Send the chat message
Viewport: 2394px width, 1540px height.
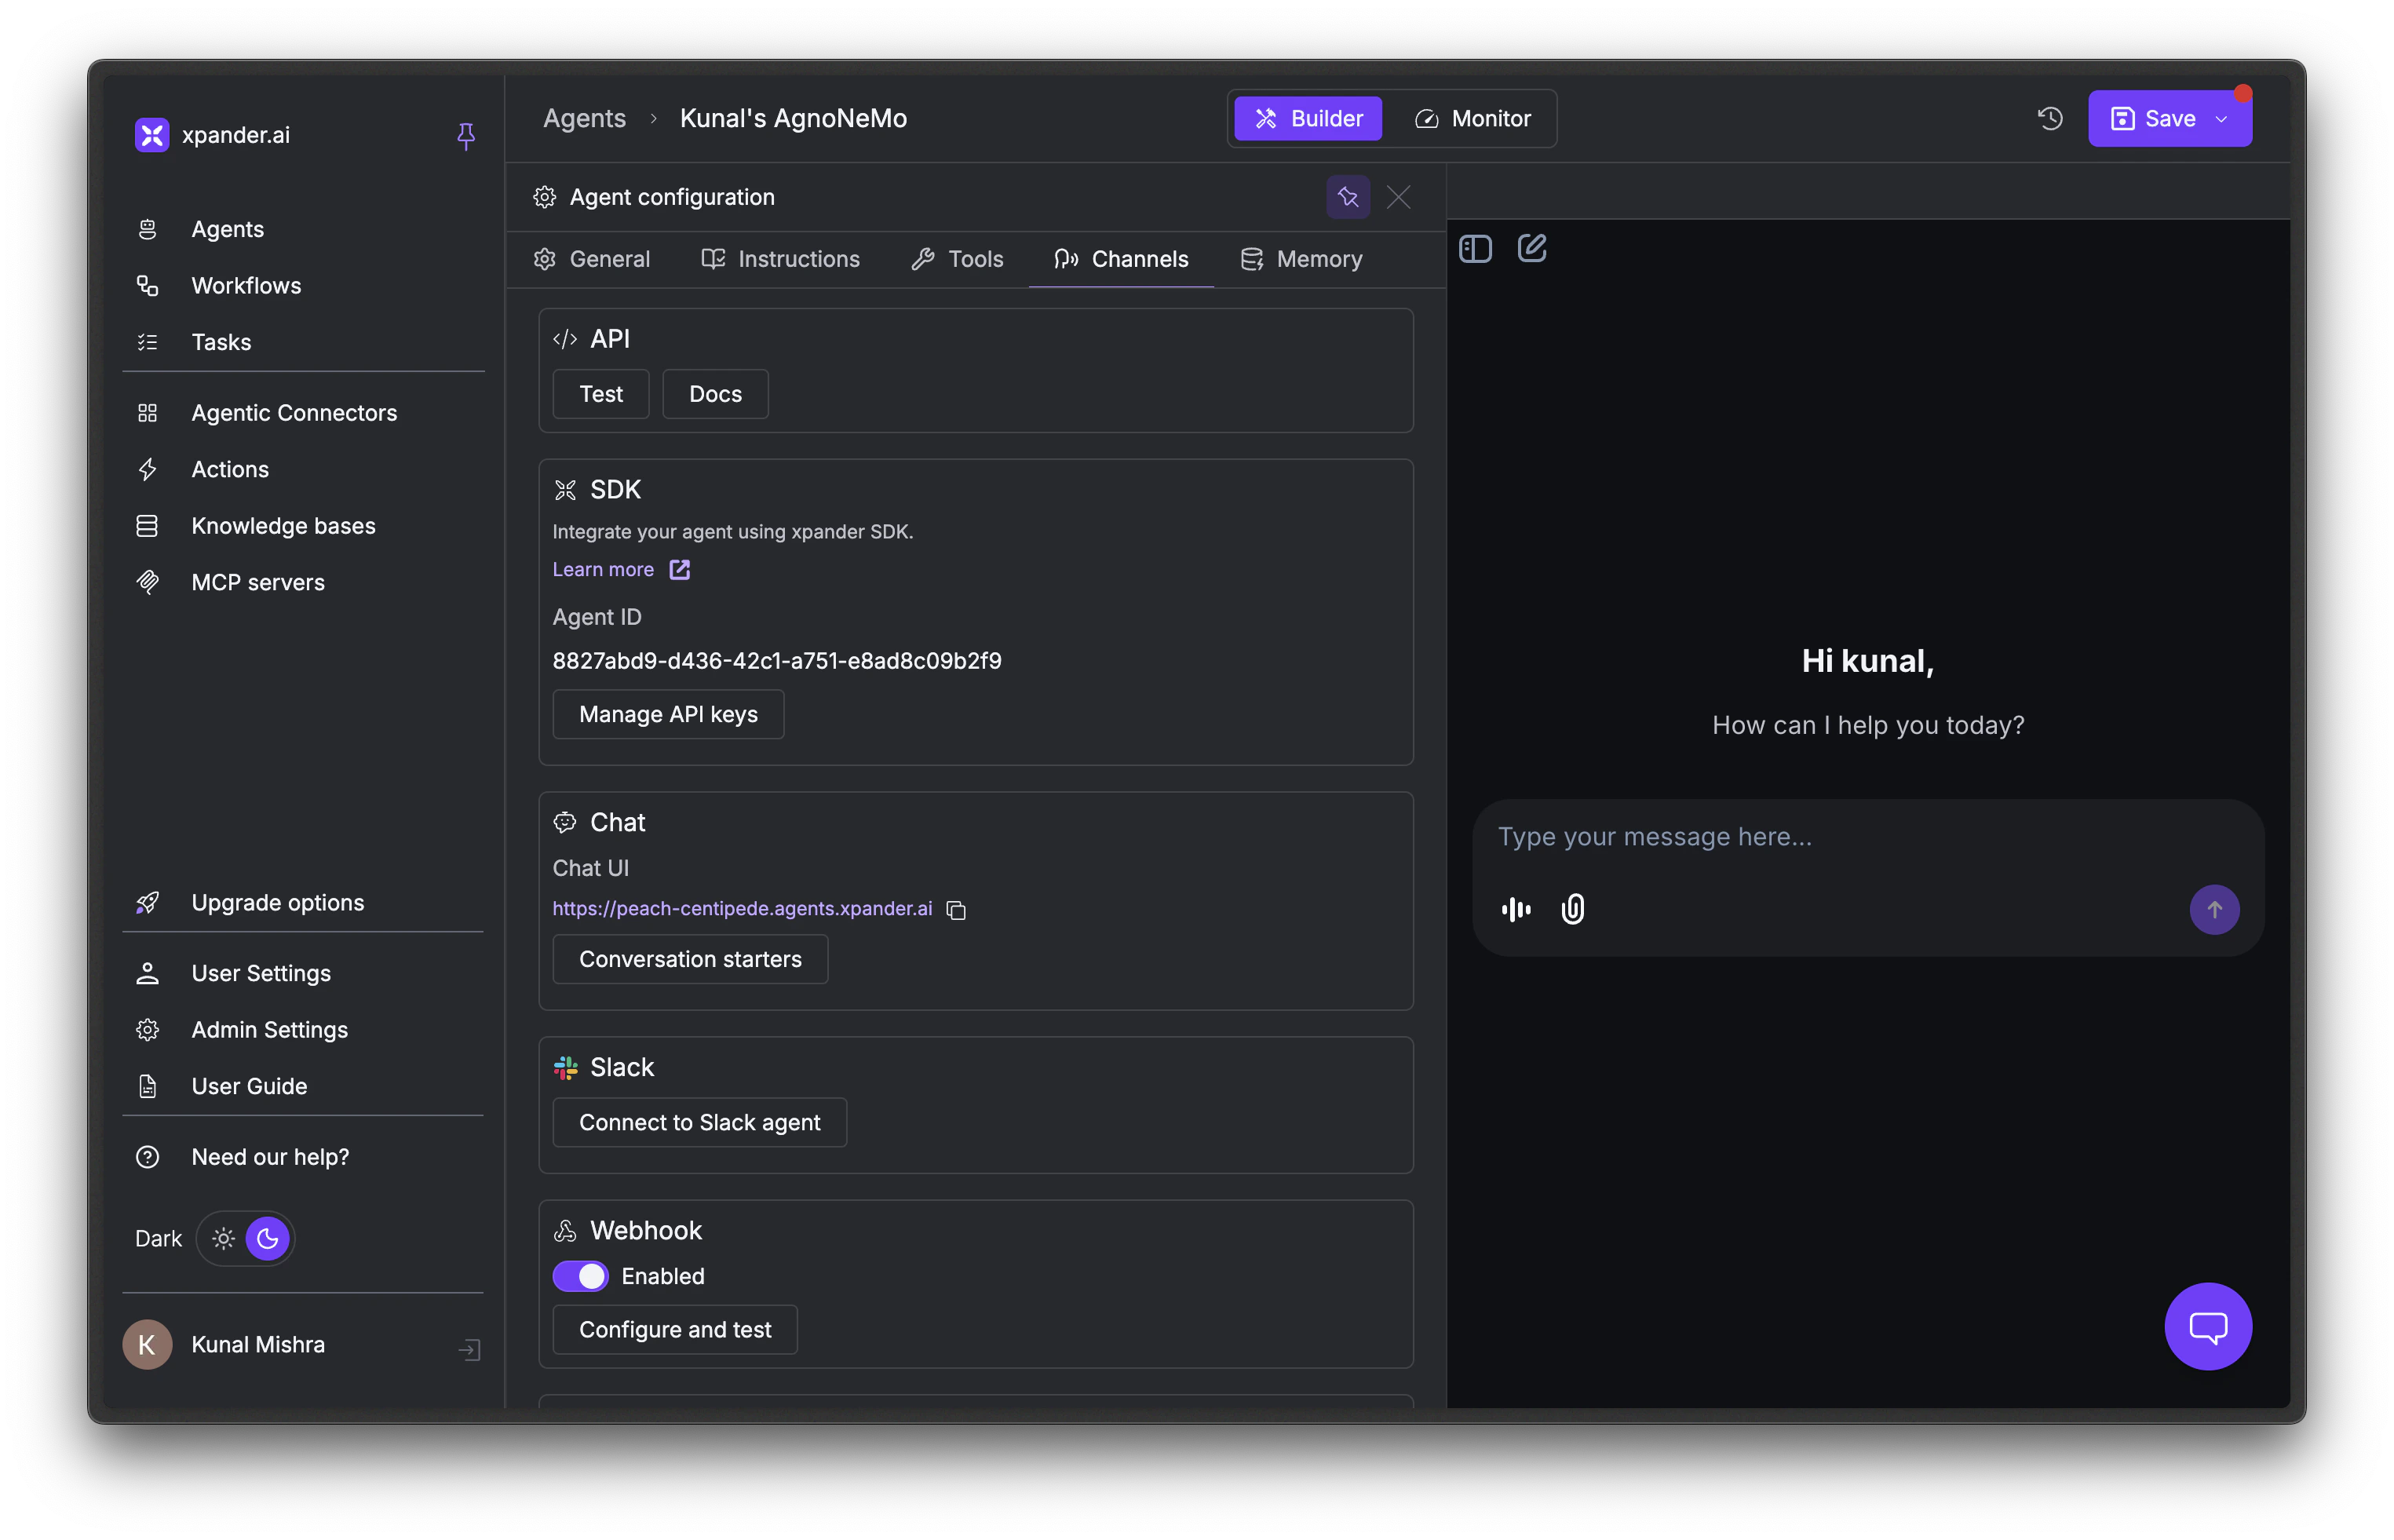(x=2215, y=910)
